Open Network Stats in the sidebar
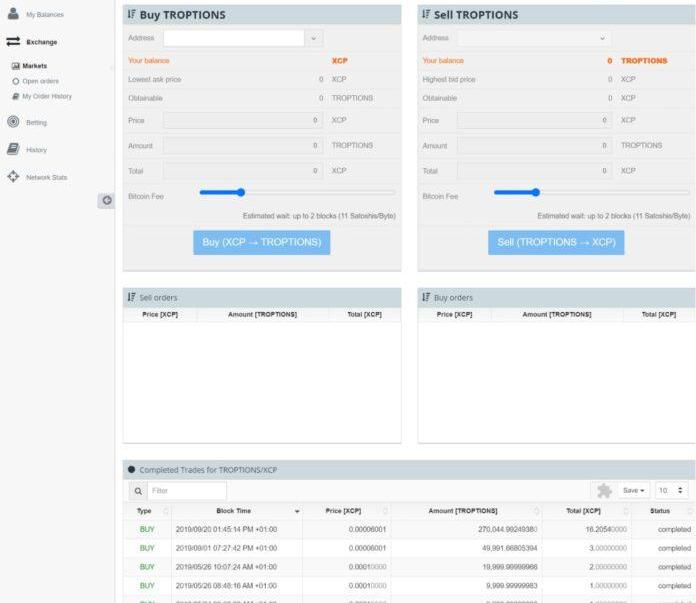 tap(46, 177)
